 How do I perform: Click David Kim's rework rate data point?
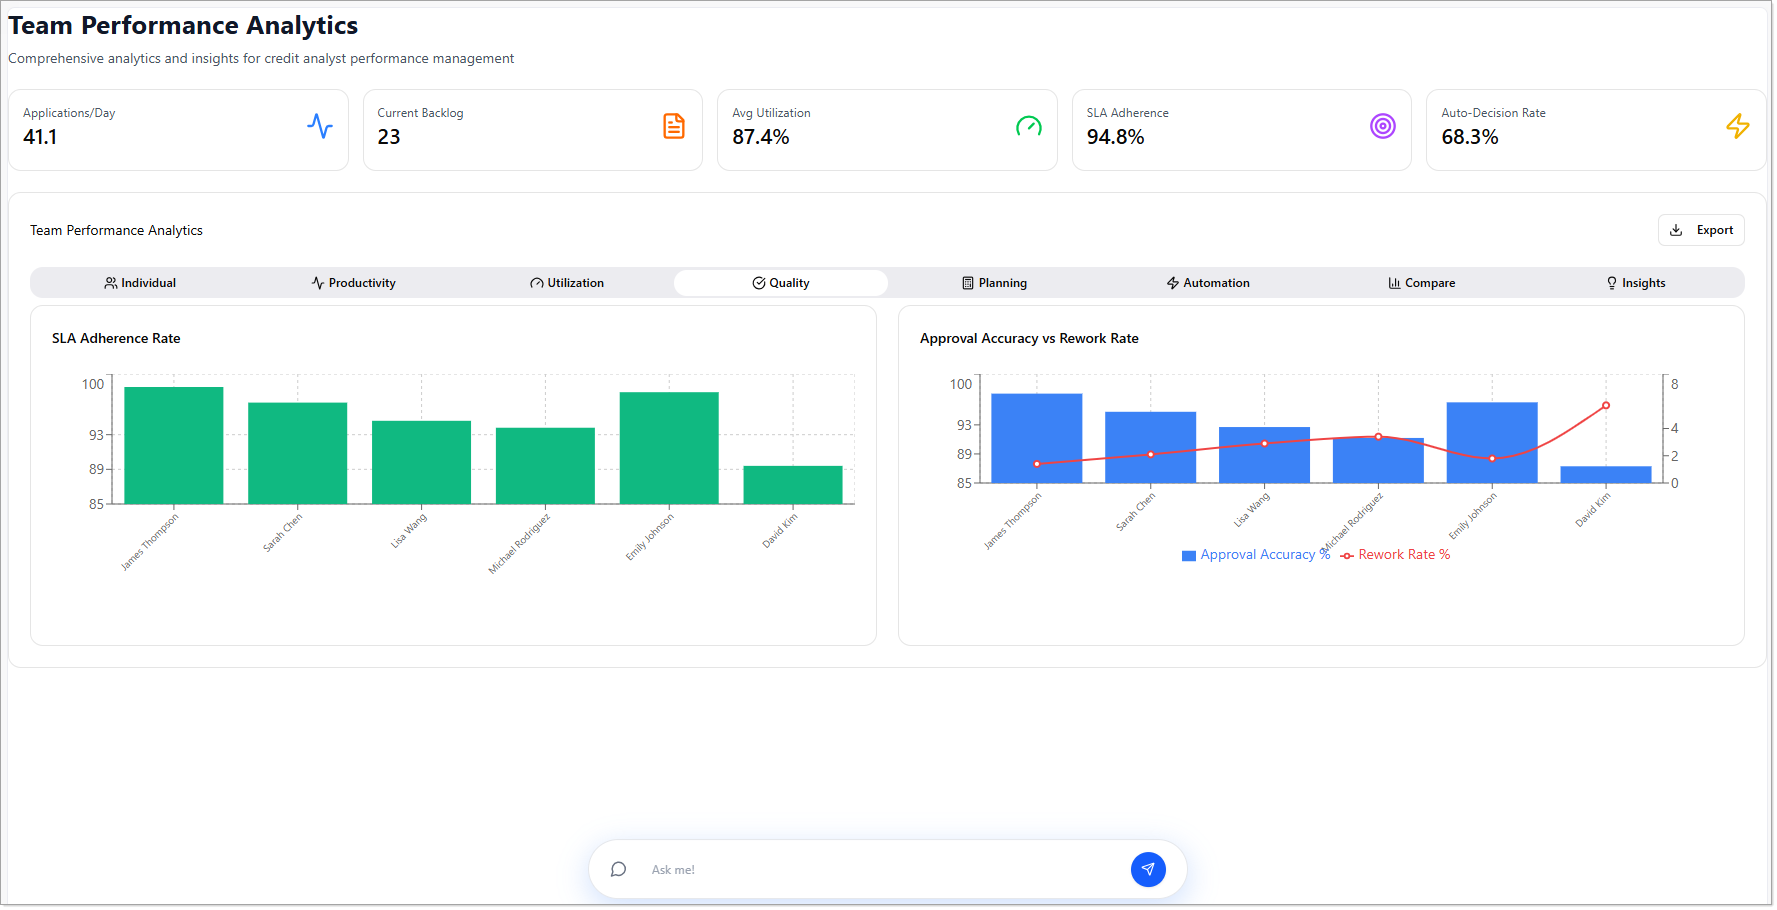[x=1606, y=406]
